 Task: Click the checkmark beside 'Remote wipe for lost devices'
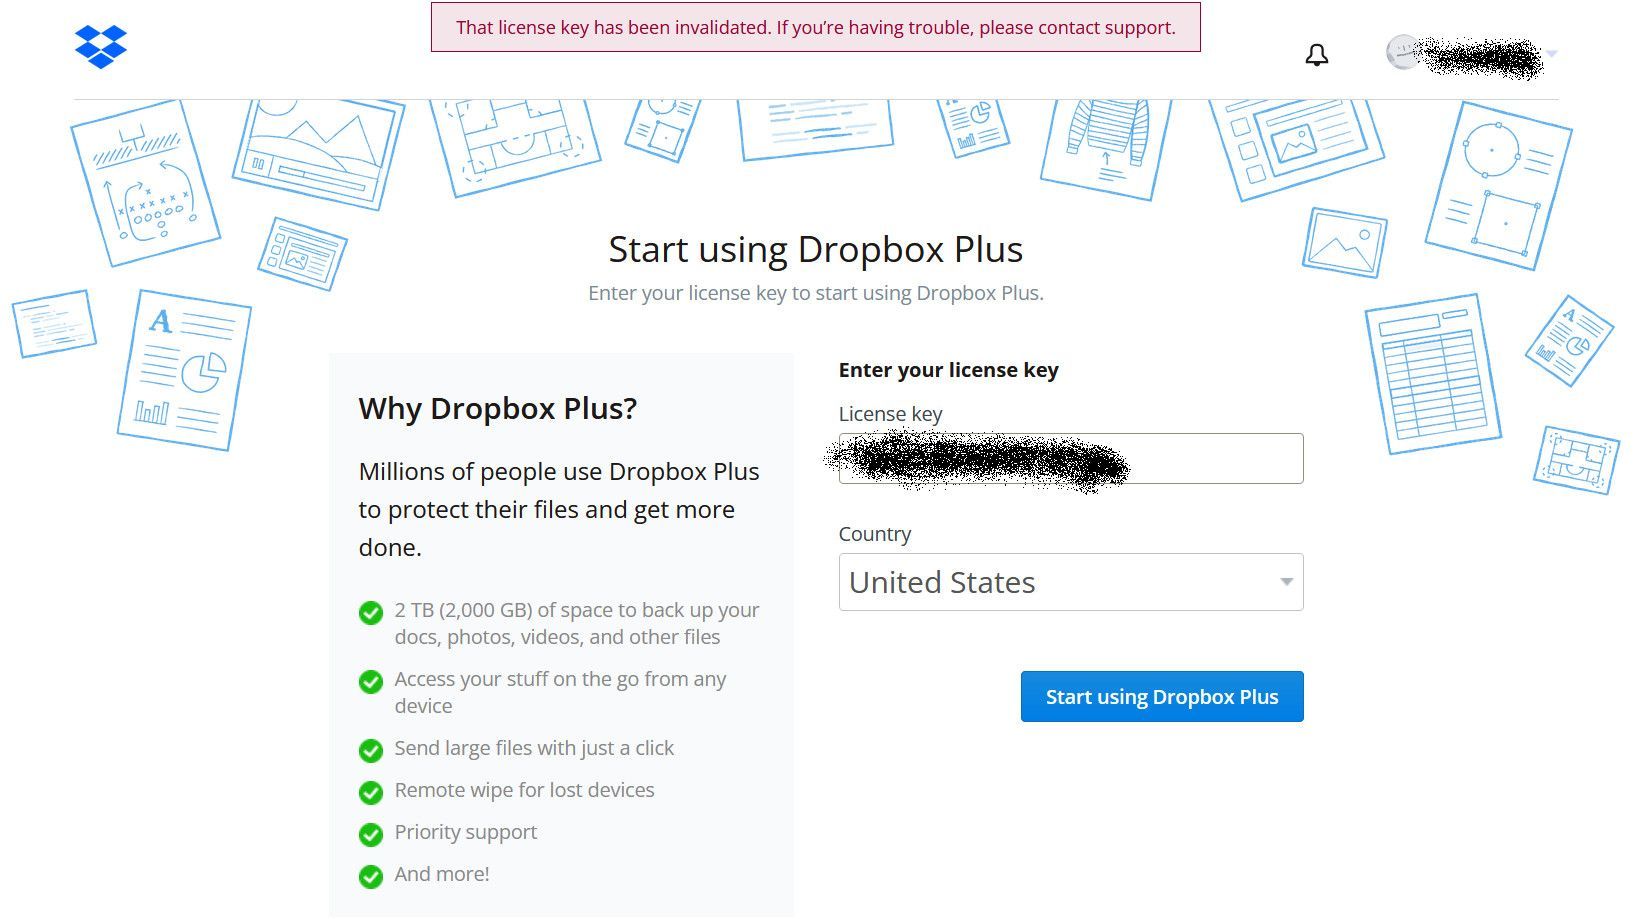370,793
